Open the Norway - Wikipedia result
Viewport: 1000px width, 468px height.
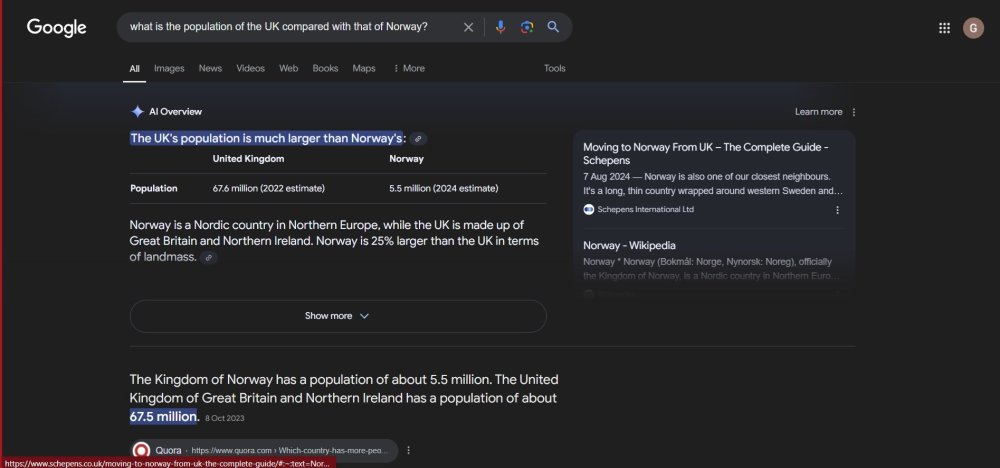click(629, 245)
